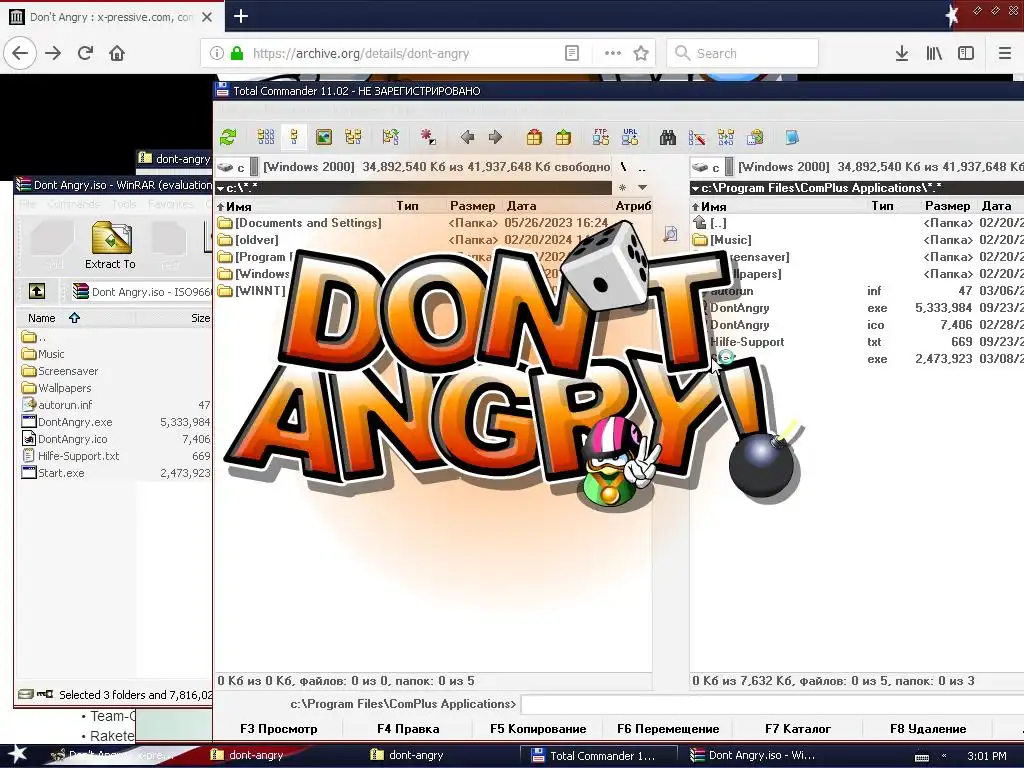Click the unpack files toolbar icon
The width and height of the screenshot is (1024, 768).
(563, 137)
